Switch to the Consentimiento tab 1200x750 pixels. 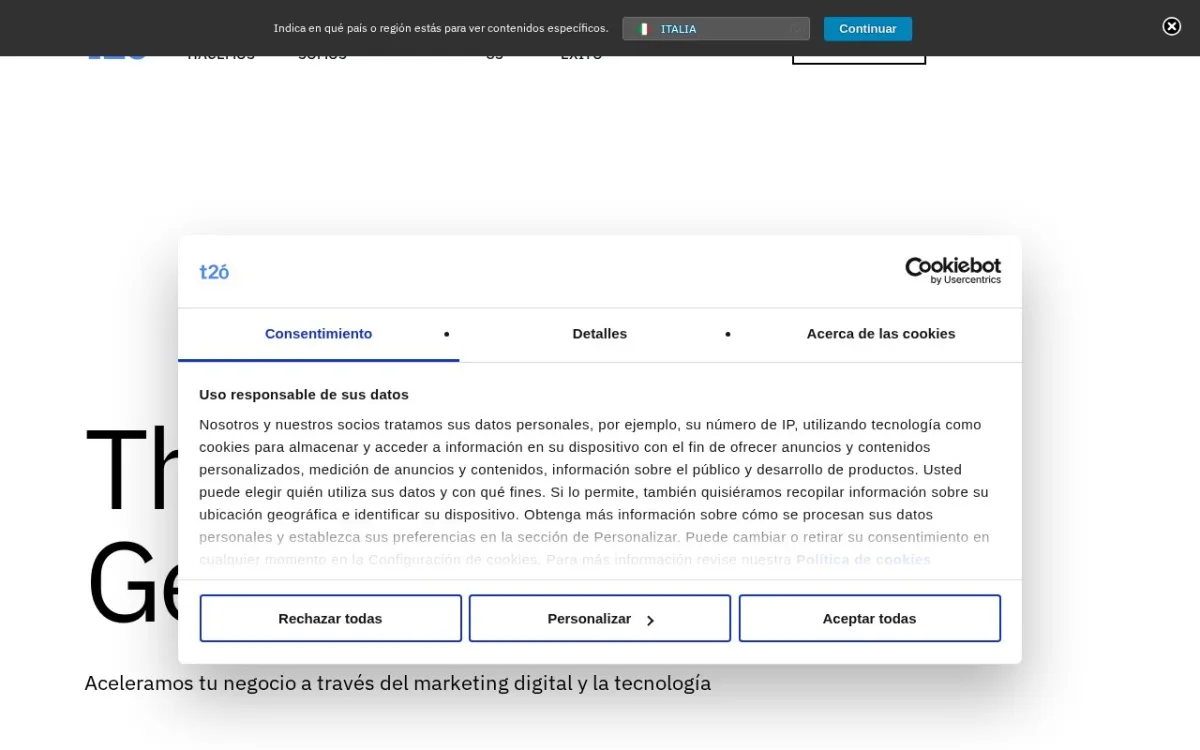(x=318, y=334)
